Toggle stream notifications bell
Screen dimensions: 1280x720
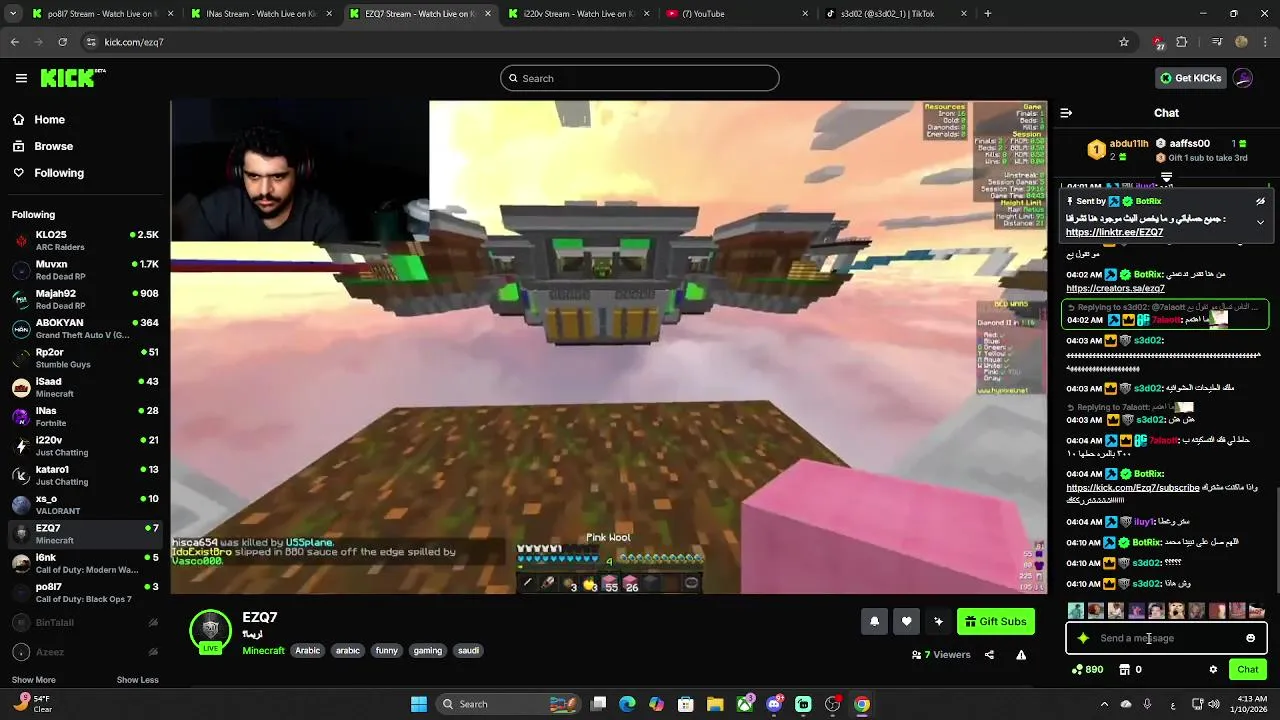[874, 621]
